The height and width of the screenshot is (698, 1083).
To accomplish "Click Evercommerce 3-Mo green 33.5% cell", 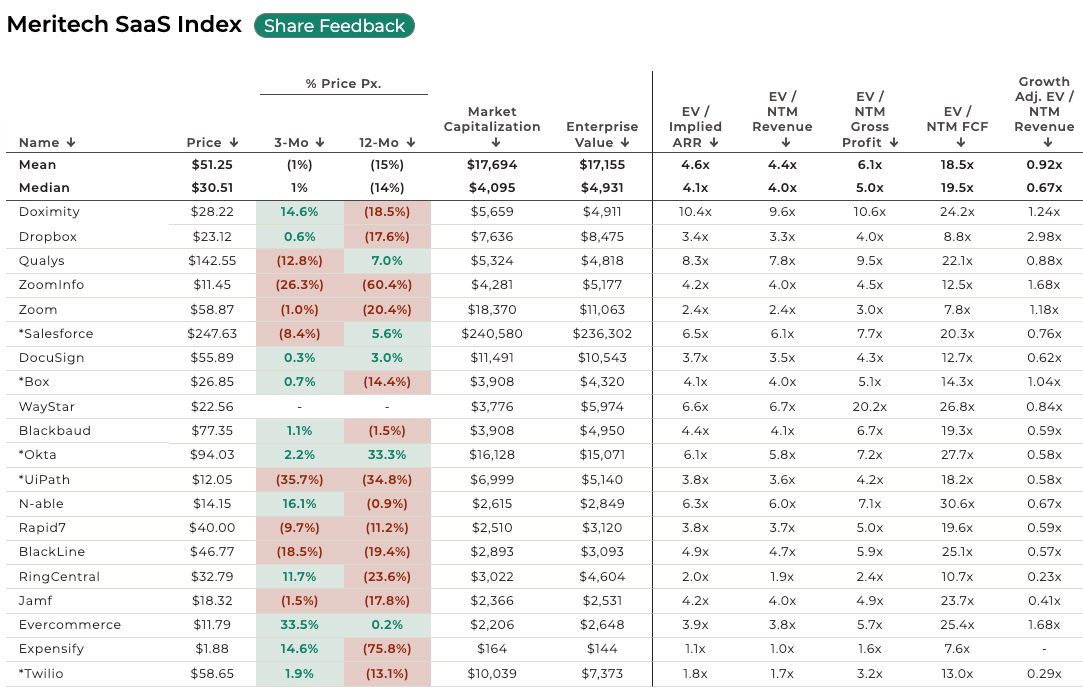I will coord(299,625).
